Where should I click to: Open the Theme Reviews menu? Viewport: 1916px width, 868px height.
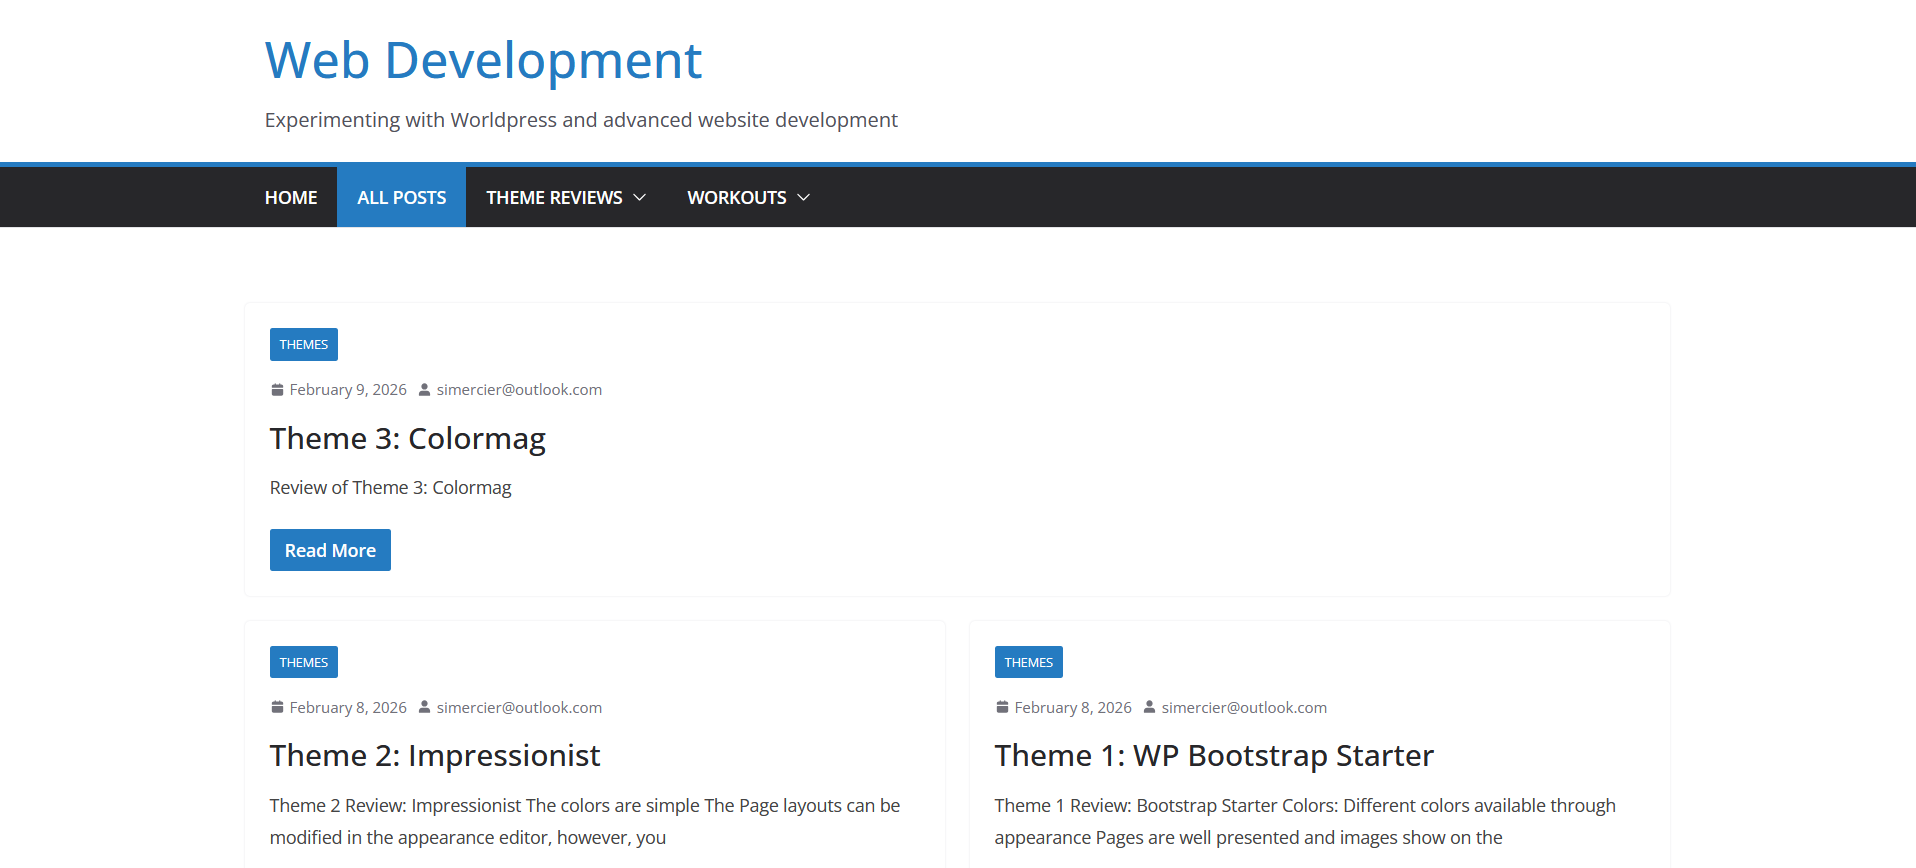coord(554,198)
